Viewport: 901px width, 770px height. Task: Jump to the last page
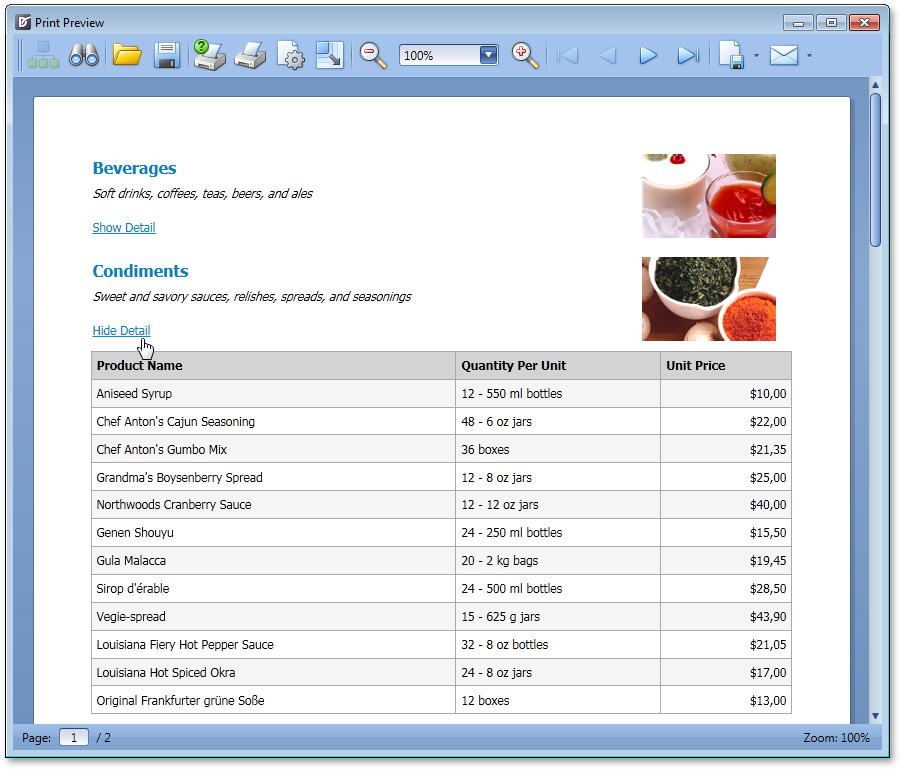click(x=688, y=55)
